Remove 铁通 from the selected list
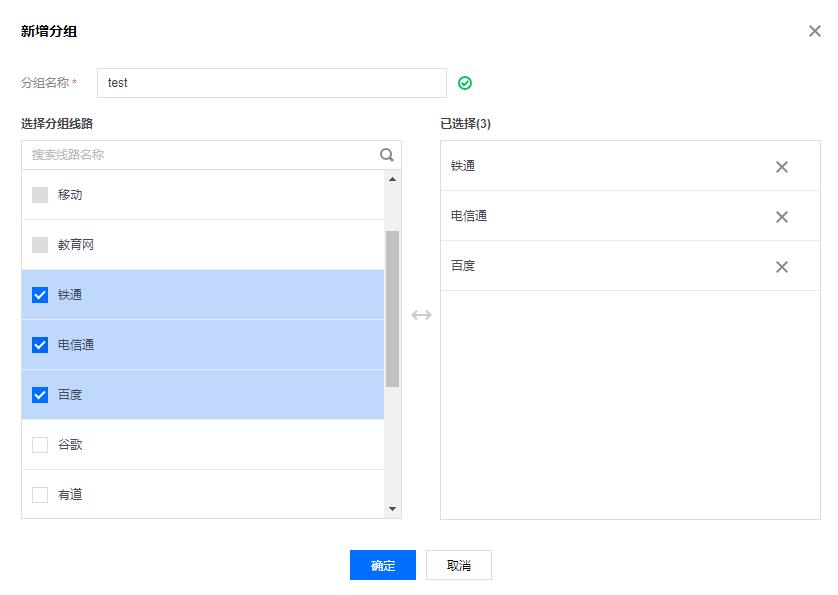The width and height of the screenshot is (838, 595). pos(781,167)
